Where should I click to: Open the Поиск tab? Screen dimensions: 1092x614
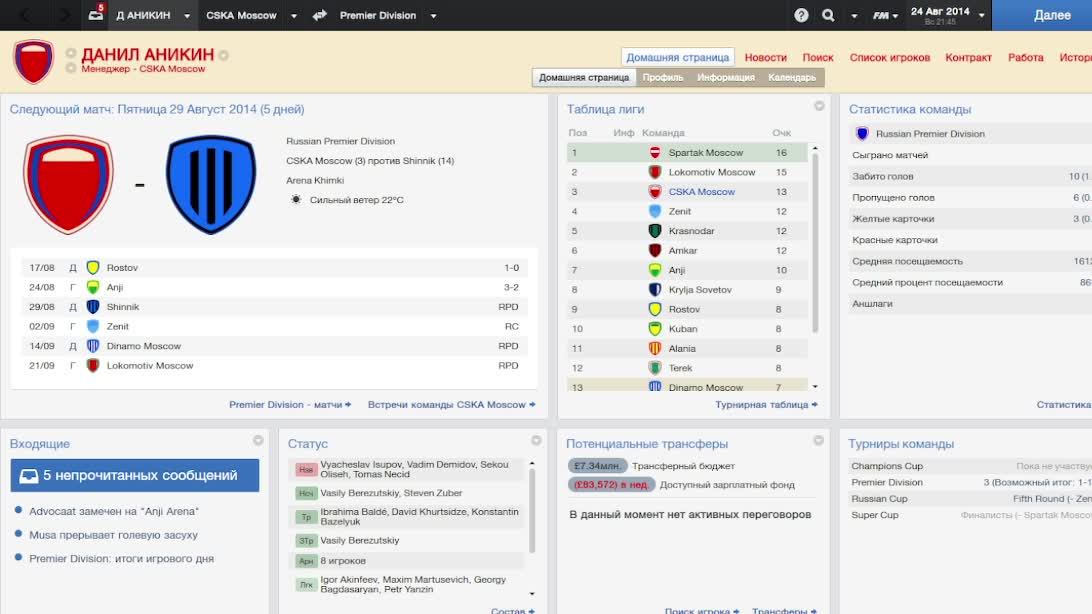point(818,57)
